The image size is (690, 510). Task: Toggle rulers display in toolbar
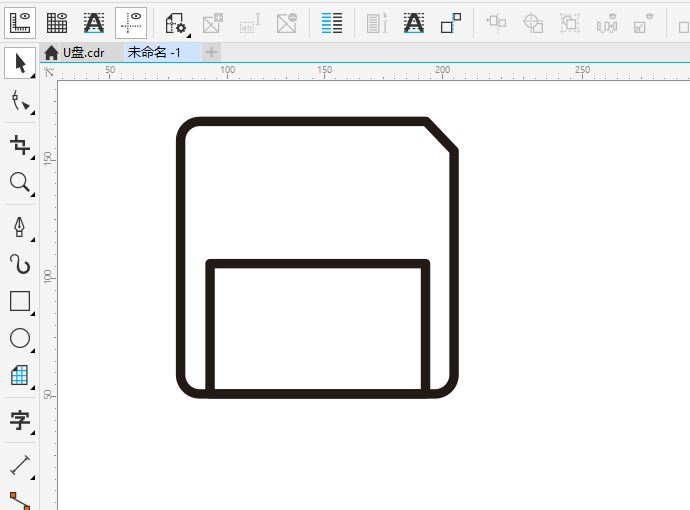click(21, 21)
